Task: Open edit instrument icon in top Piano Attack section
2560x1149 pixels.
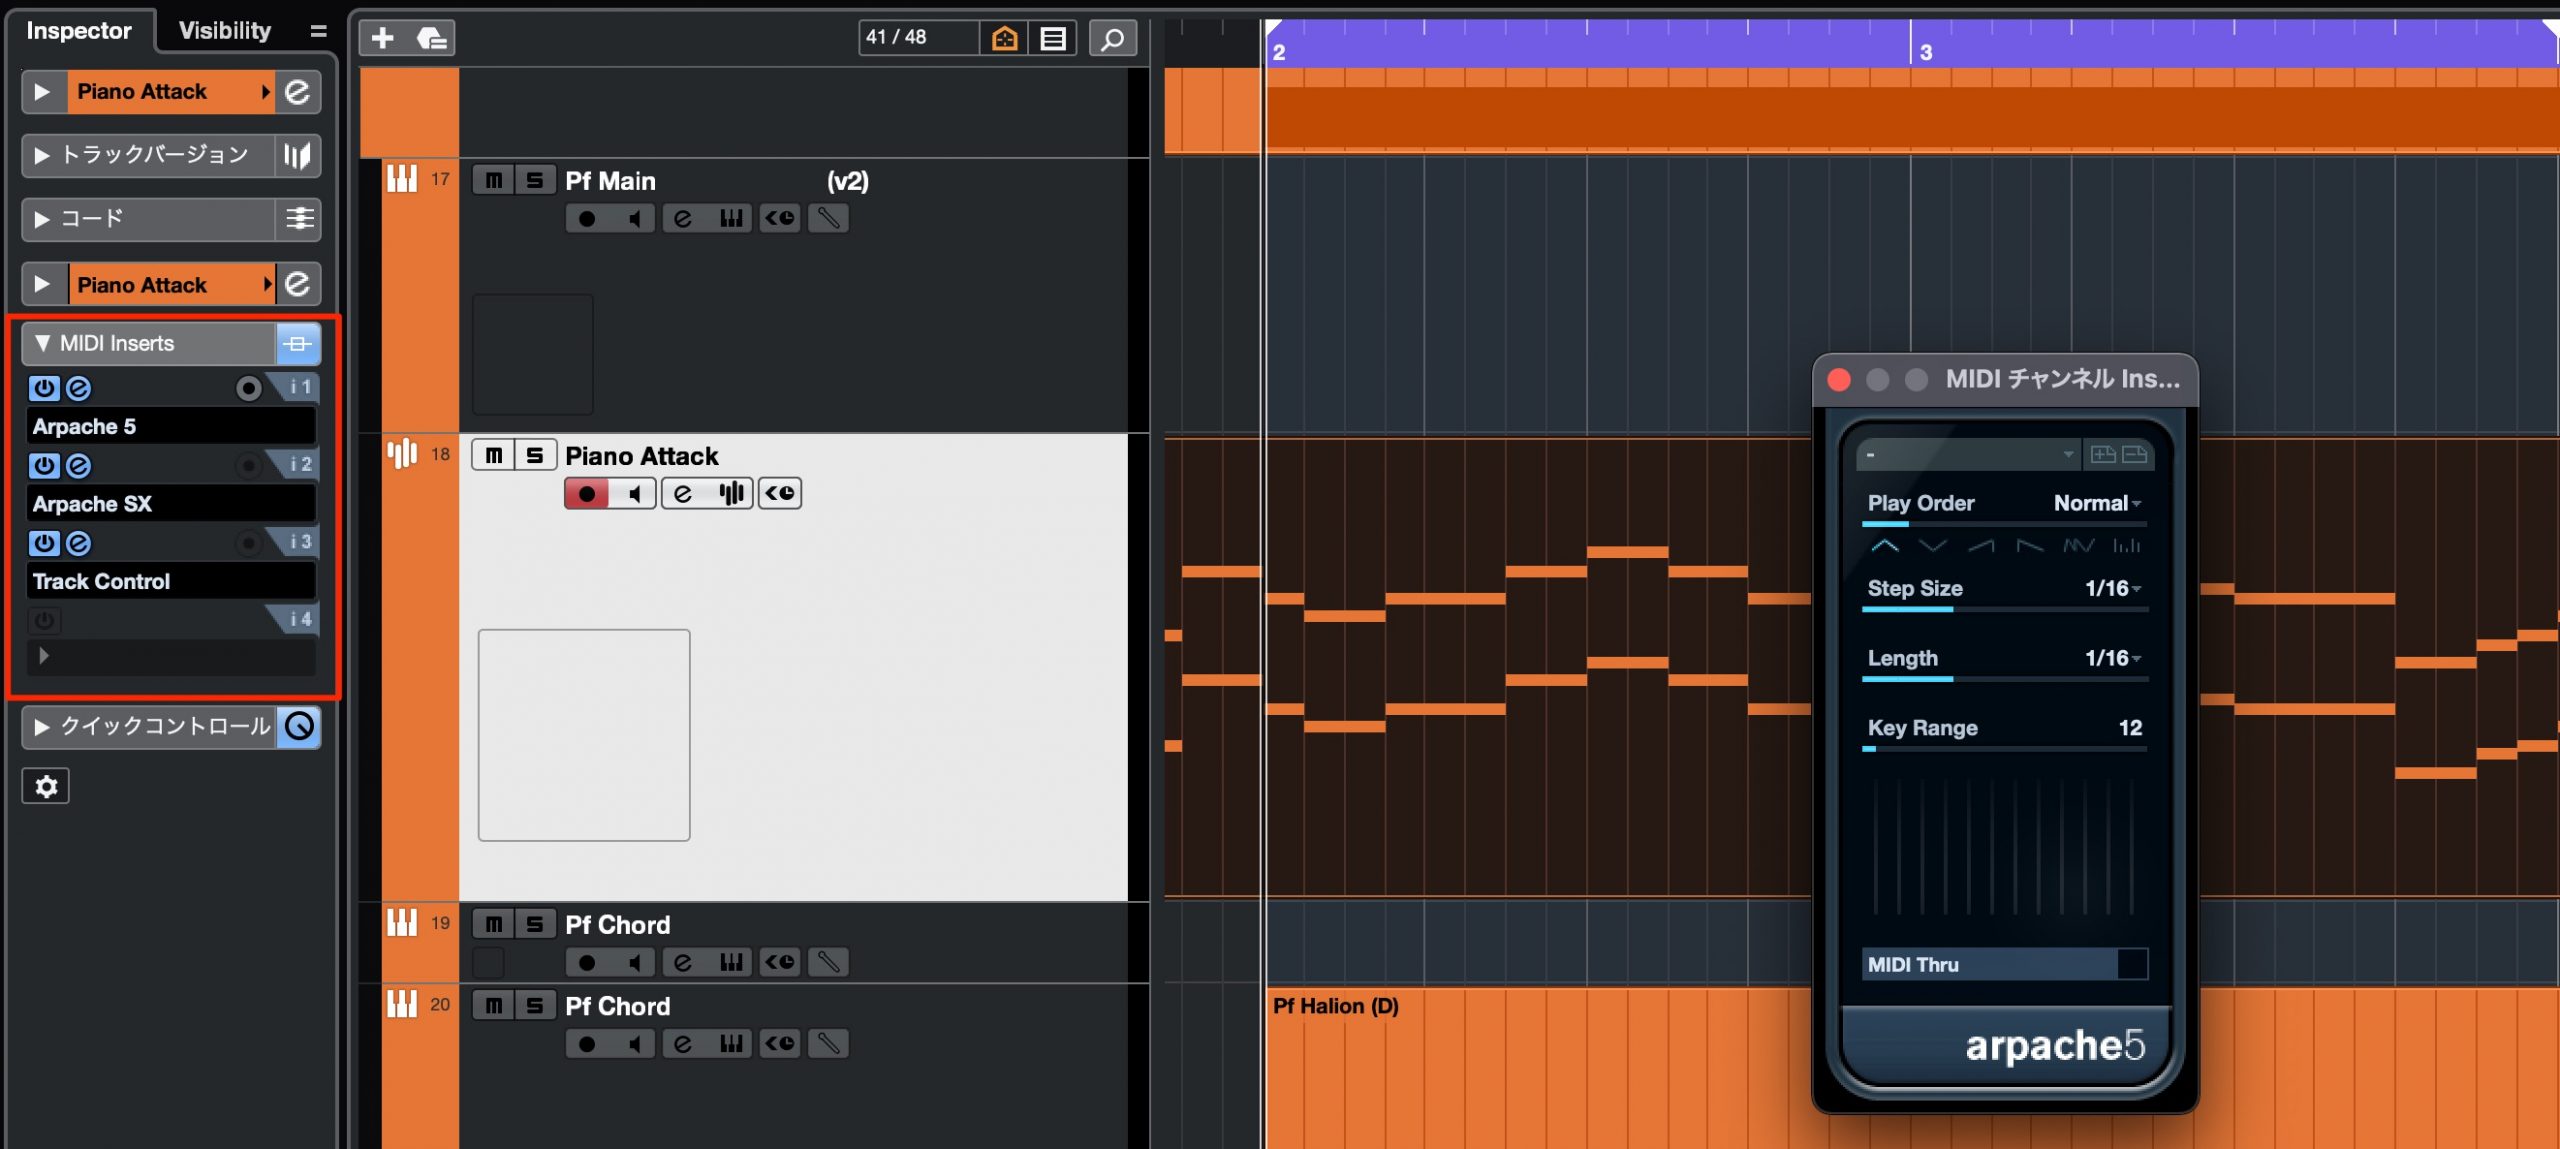Action: point(298,92)
